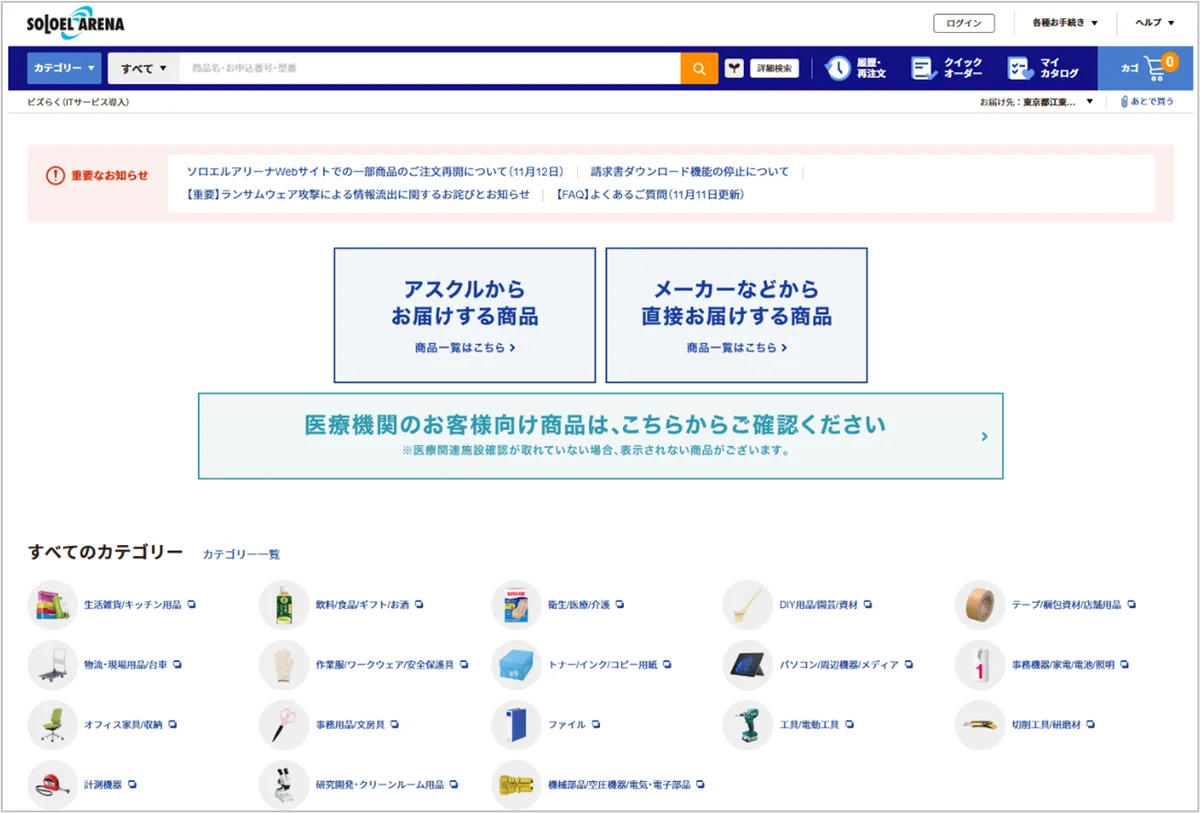Open マイカタログ from the checklist-heart icon
Image resolution: width=1200 pixels, height=813 pixels.
coord(1020,67)
